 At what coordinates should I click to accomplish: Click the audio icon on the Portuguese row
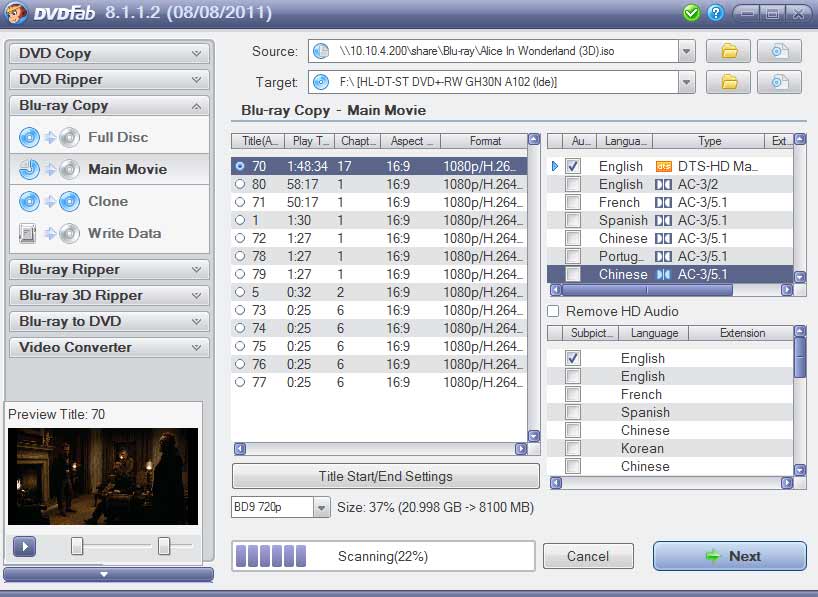[x=664, y=256]
